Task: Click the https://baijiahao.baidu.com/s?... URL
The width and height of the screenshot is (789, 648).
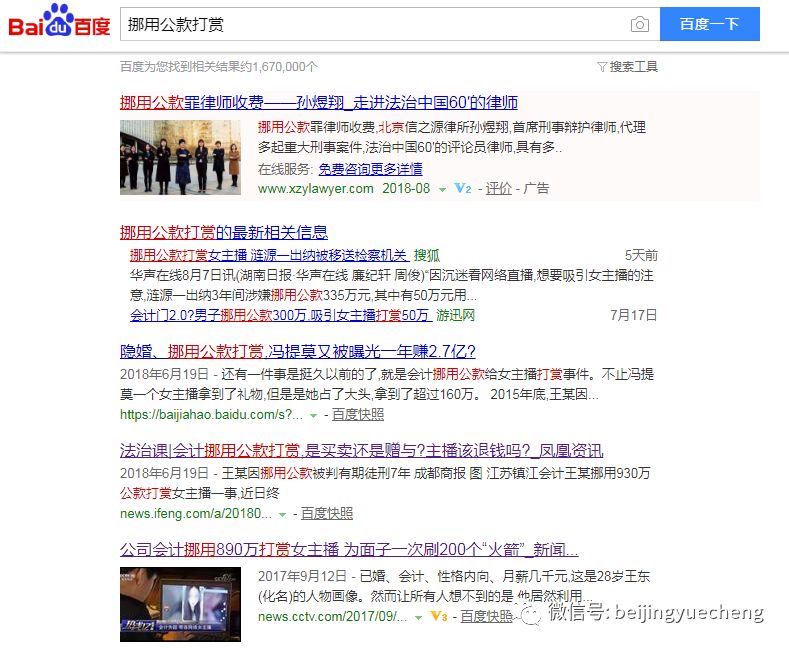Action: [211, 415]
